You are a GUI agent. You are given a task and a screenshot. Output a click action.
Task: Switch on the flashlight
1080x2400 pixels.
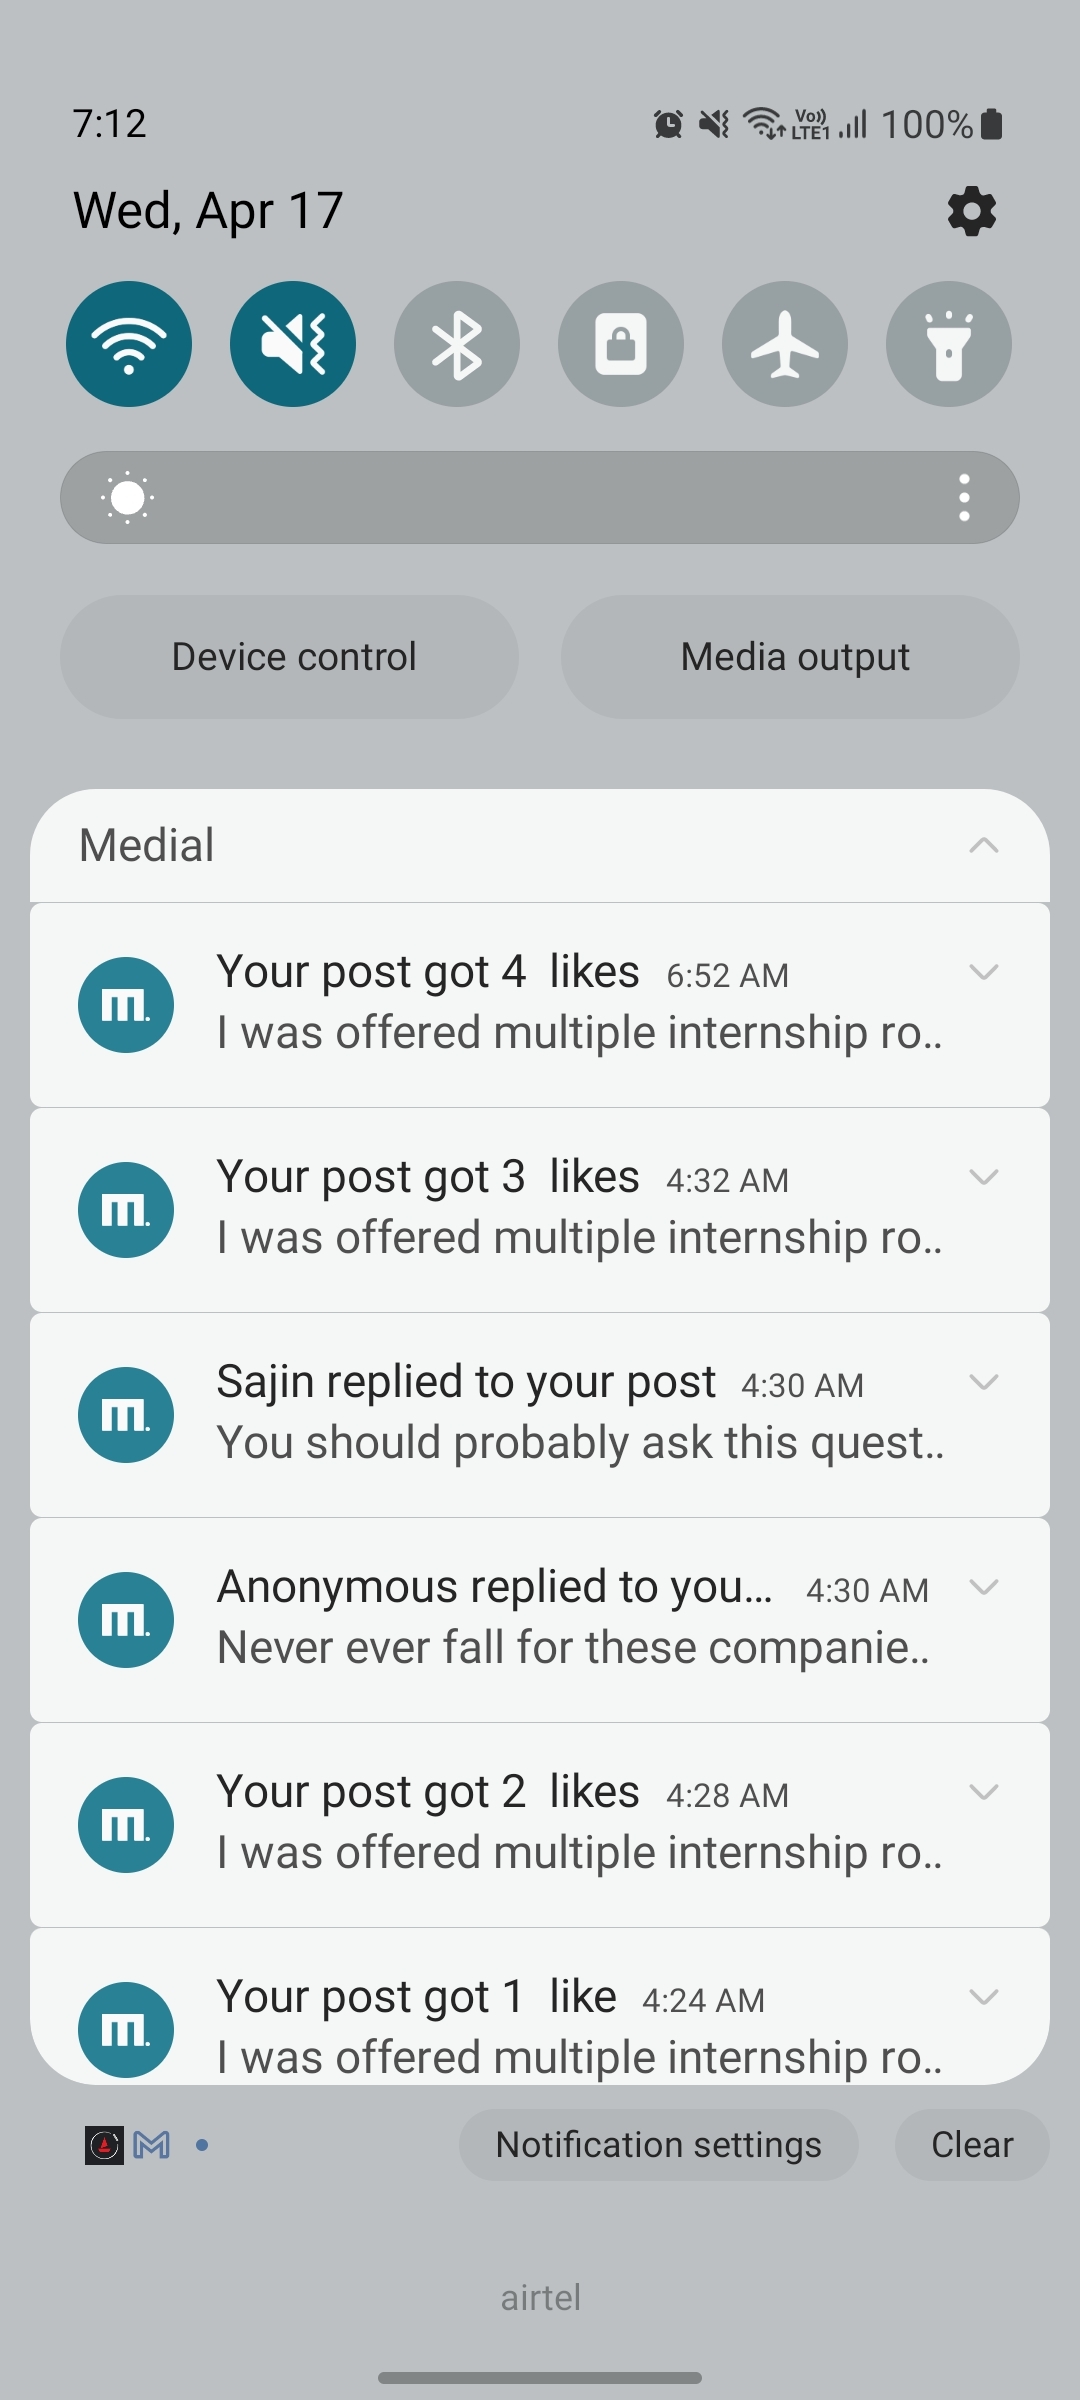click(949, 344)
